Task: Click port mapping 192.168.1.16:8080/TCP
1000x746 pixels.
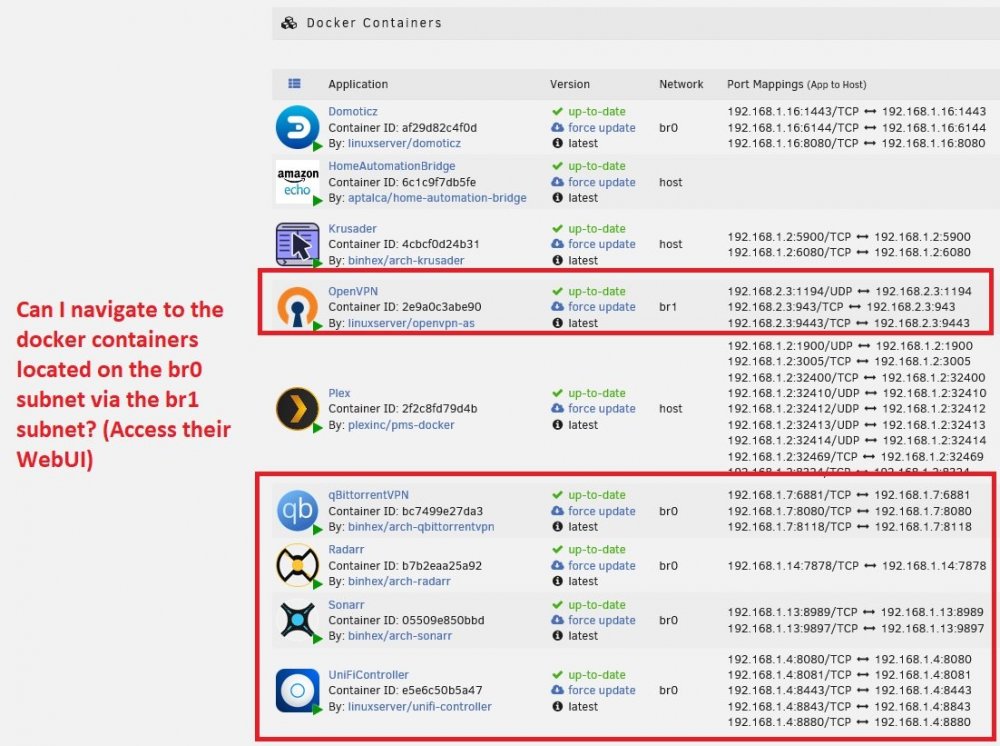Action: pos(793,143)
